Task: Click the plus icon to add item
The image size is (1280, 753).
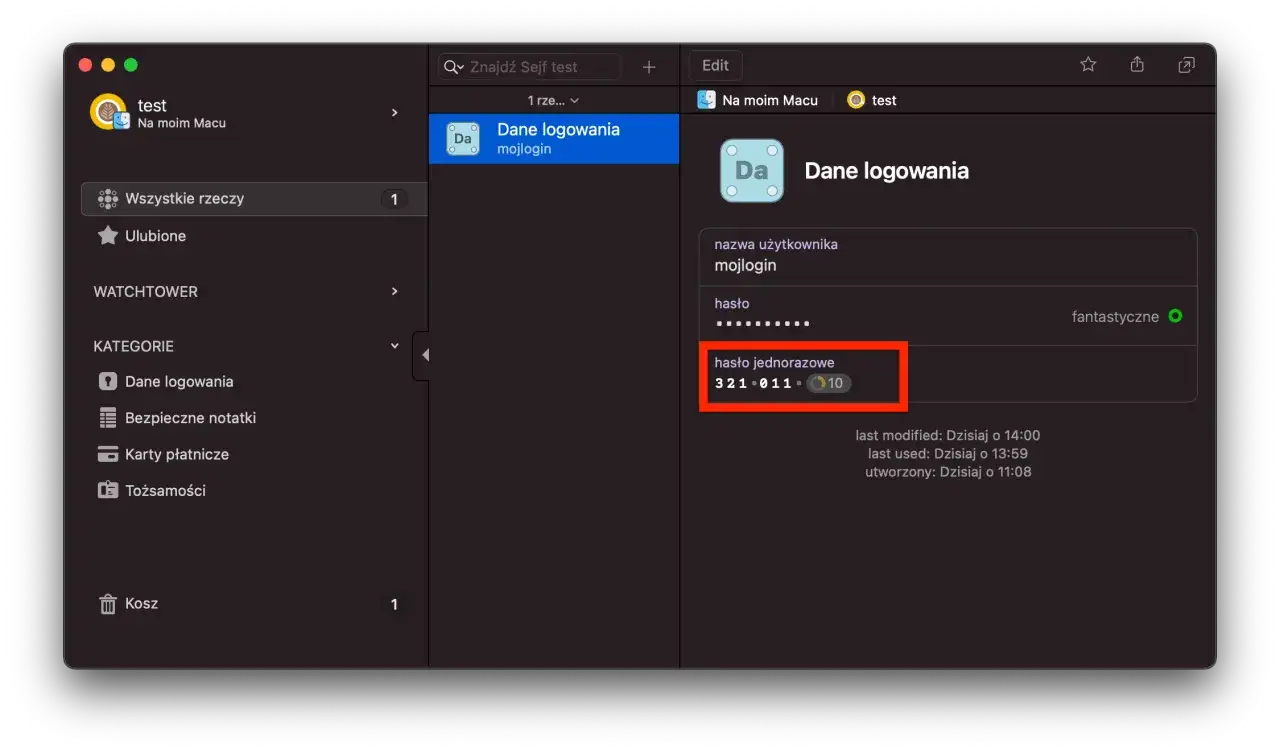Action: pyautogui.click(x=649, y=67)
